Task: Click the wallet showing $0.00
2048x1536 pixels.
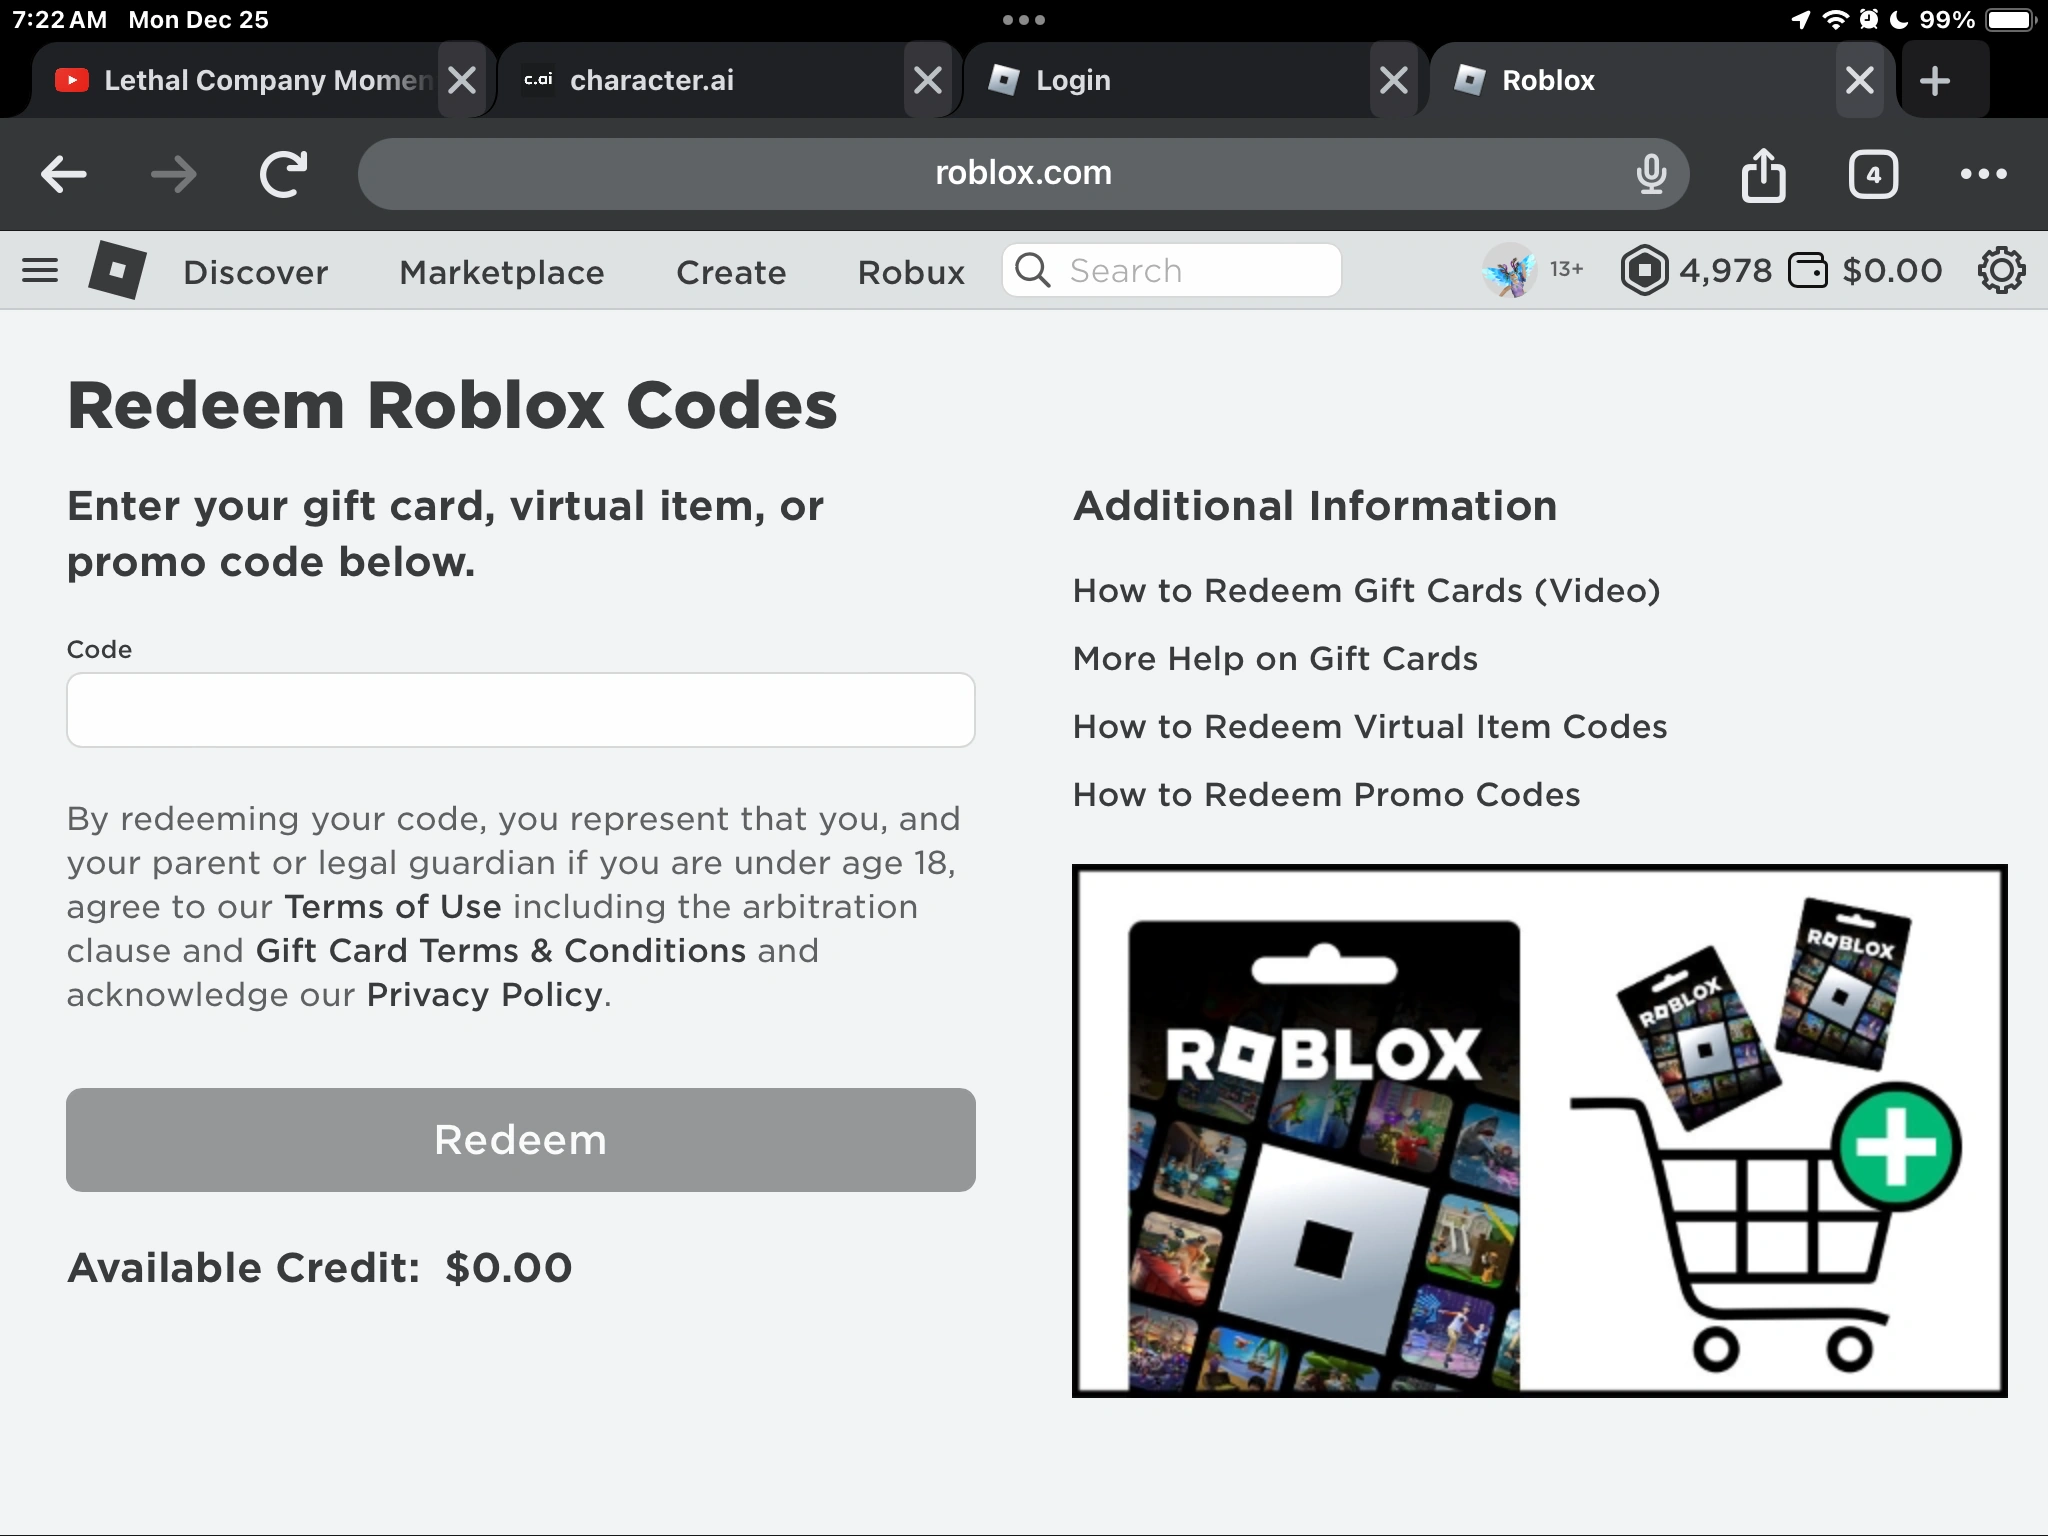Action: click(1866, 270)
